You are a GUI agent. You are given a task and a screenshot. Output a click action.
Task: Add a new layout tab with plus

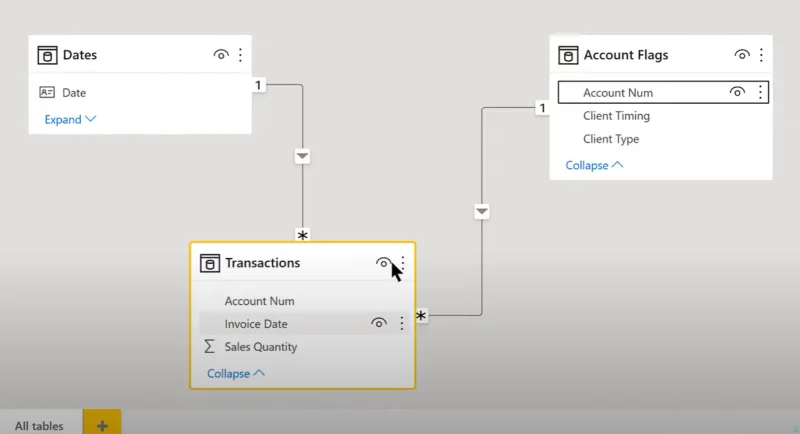[102, 425]
